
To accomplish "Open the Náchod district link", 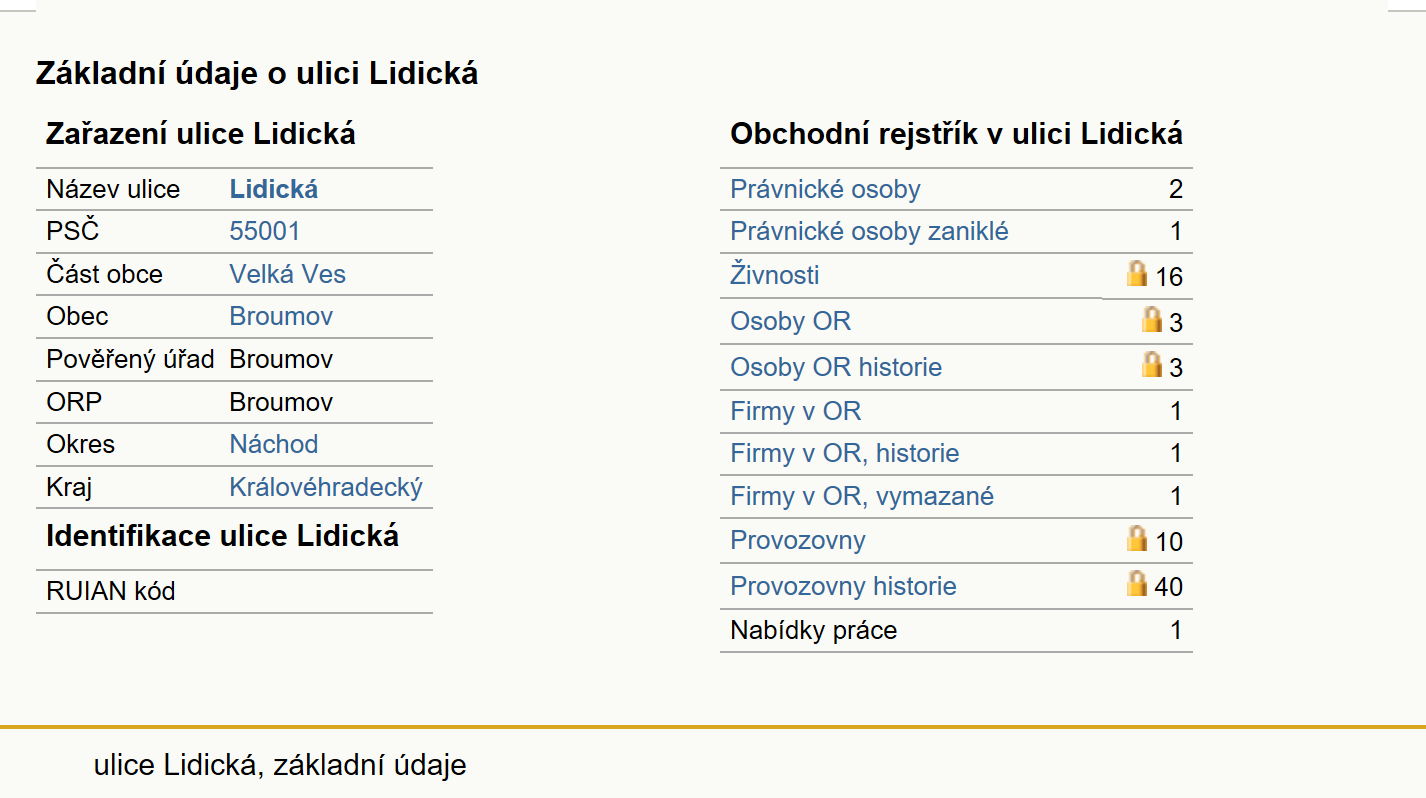I will pos(274,445).
